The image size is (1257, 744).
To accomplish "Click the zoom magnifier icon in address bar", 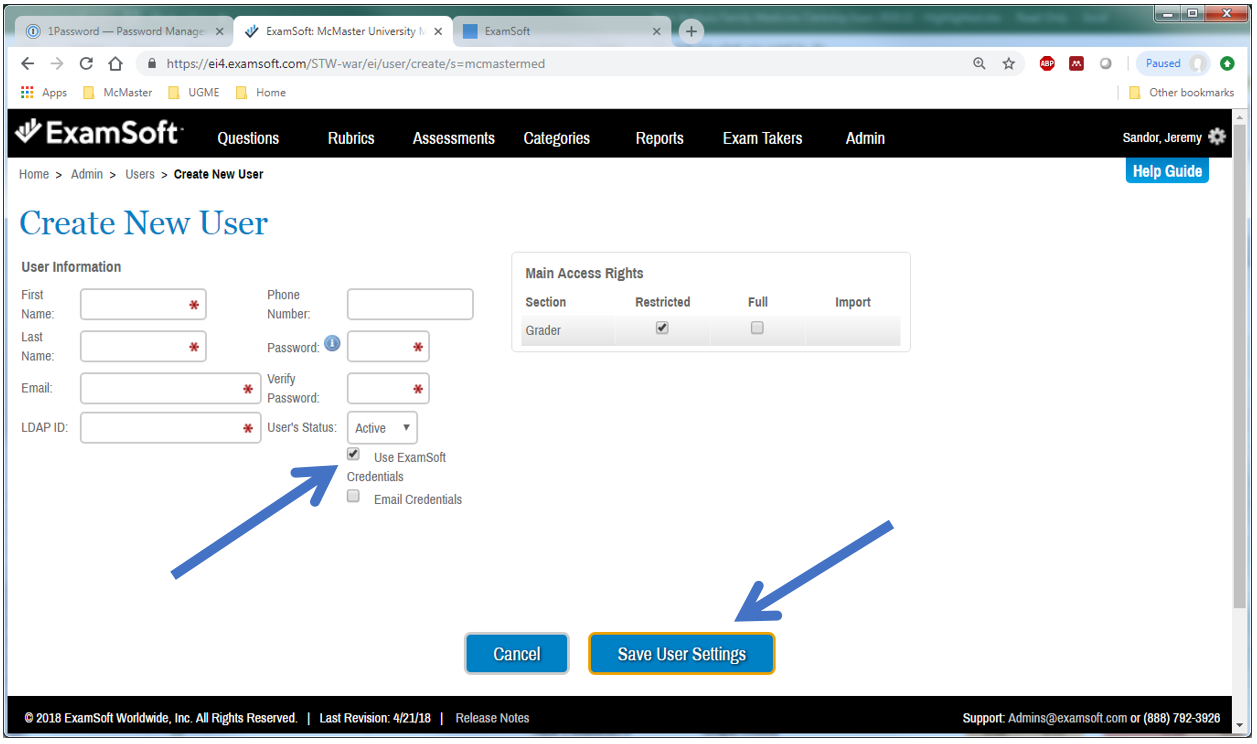I will tap(979, 63).
